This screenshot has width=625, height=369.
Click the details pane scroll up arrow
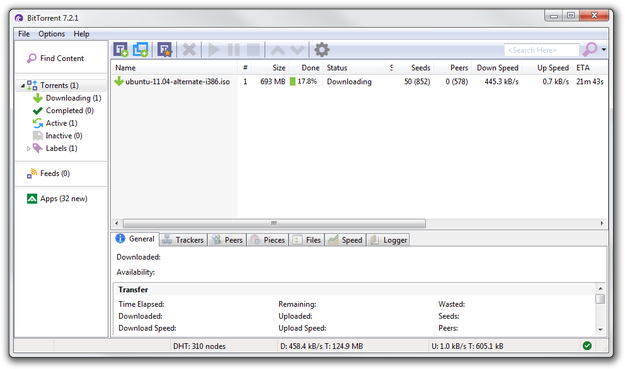tap(600, 288)
